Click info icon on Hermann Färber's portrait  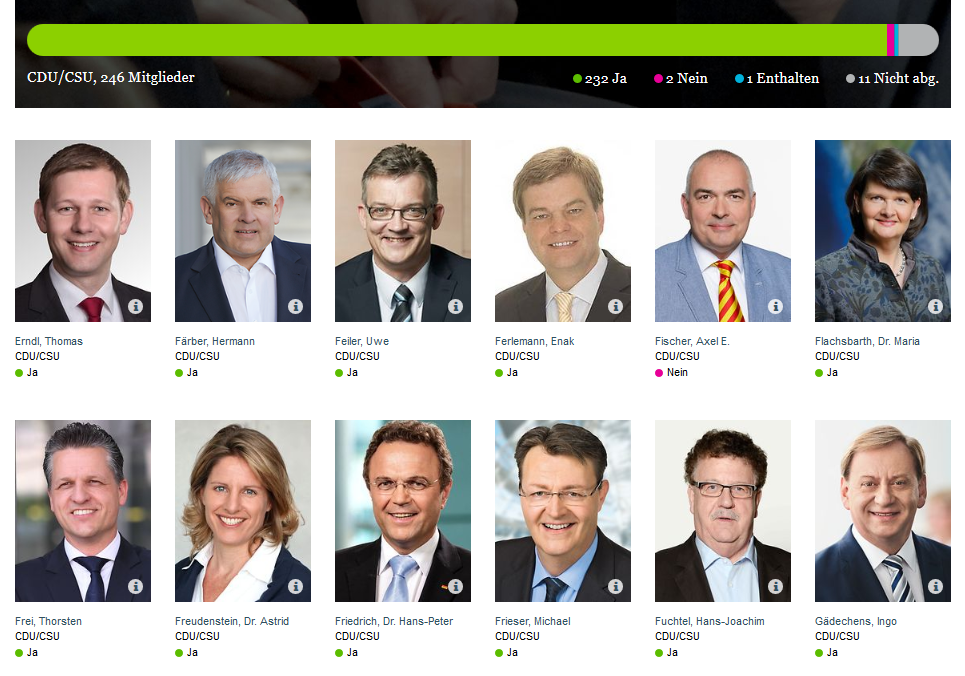[x=295, y=306]
